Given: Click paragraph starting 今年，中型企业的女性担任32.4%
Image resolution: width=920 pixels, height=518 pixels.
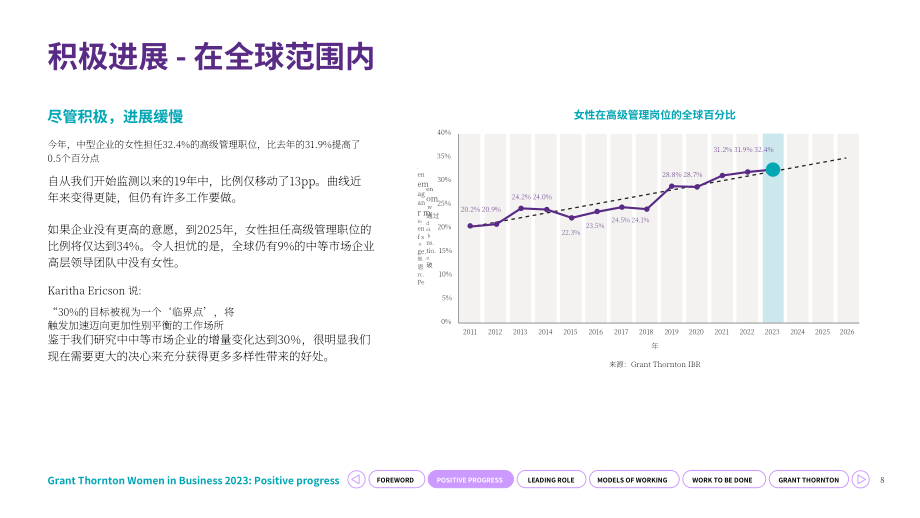Looking at the screenshot, I should tap(204, 151).
